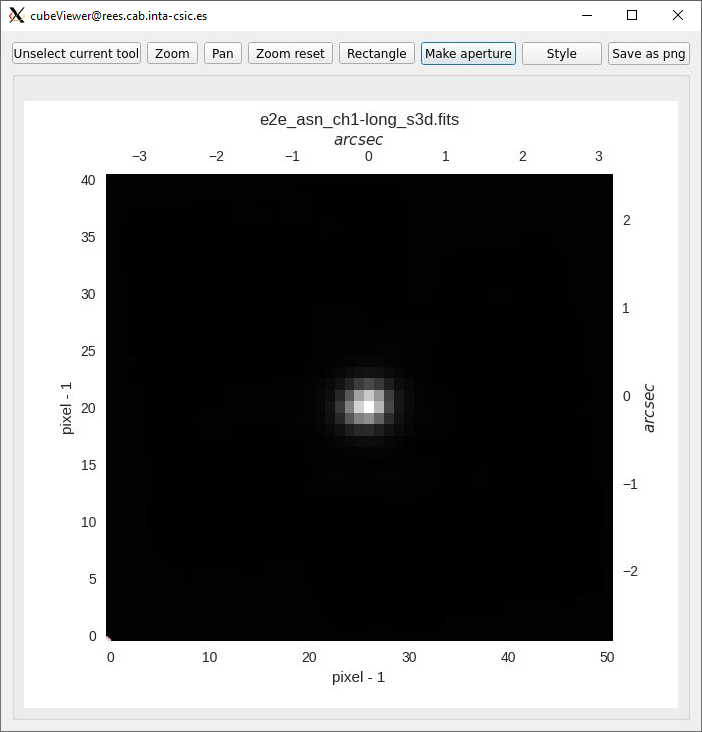Click the Zoom reset button
This screenshot has height=732, width=702.
pyautogui.click(x=290, y=54)
